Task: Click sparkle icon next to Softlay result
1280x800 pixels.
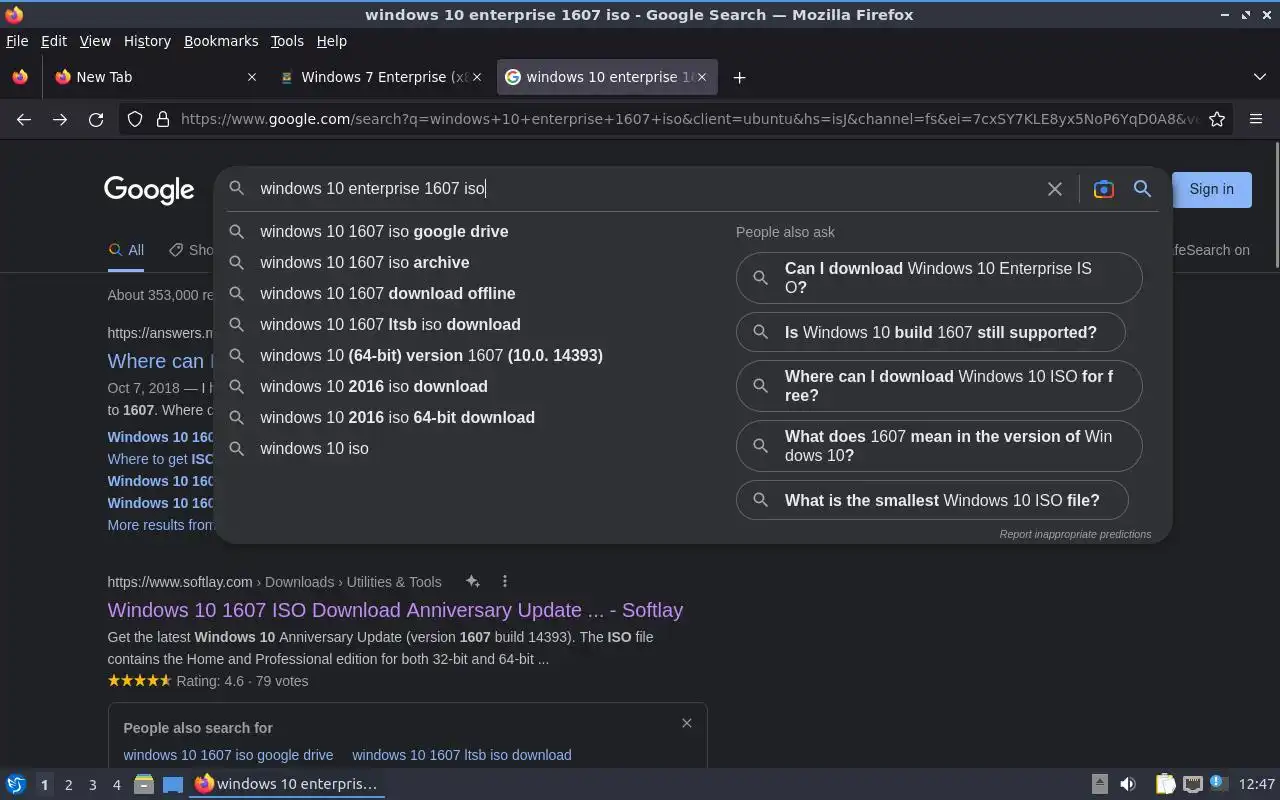Action: tap(473, 581)
